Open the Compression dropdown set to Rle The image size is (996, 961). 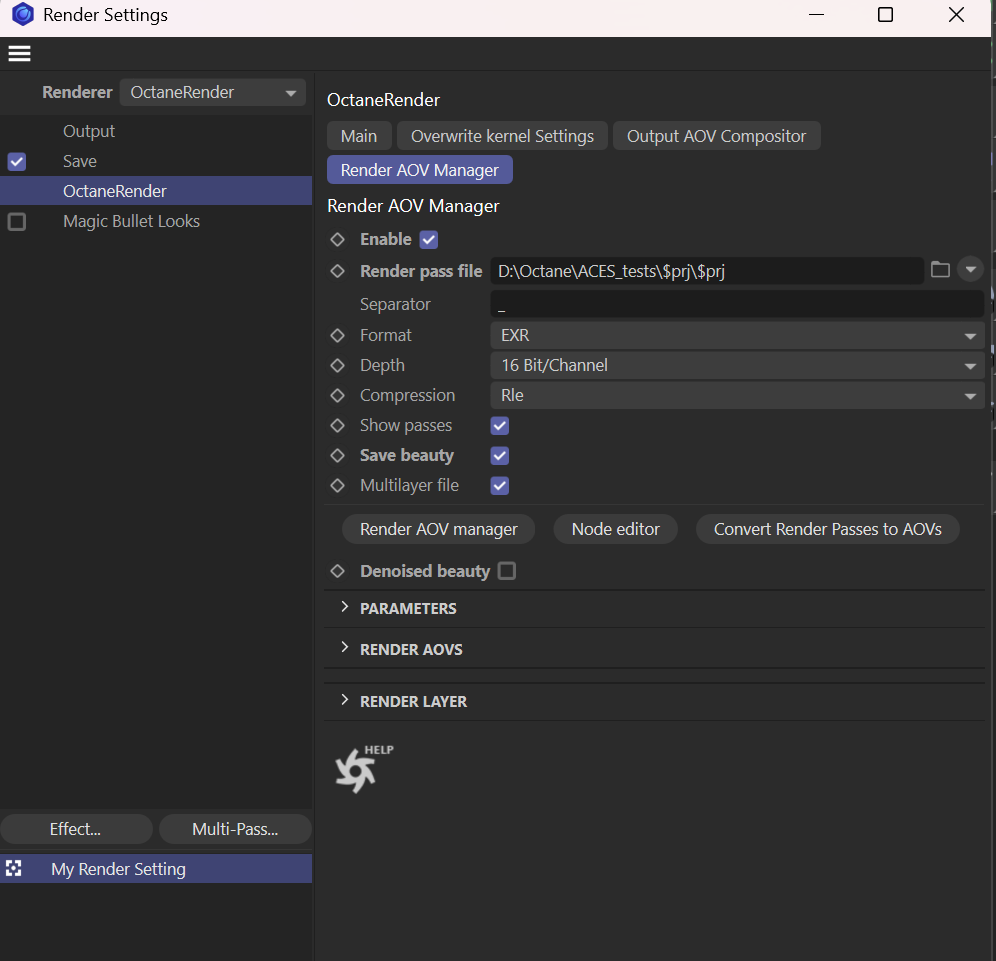point(737,396)
